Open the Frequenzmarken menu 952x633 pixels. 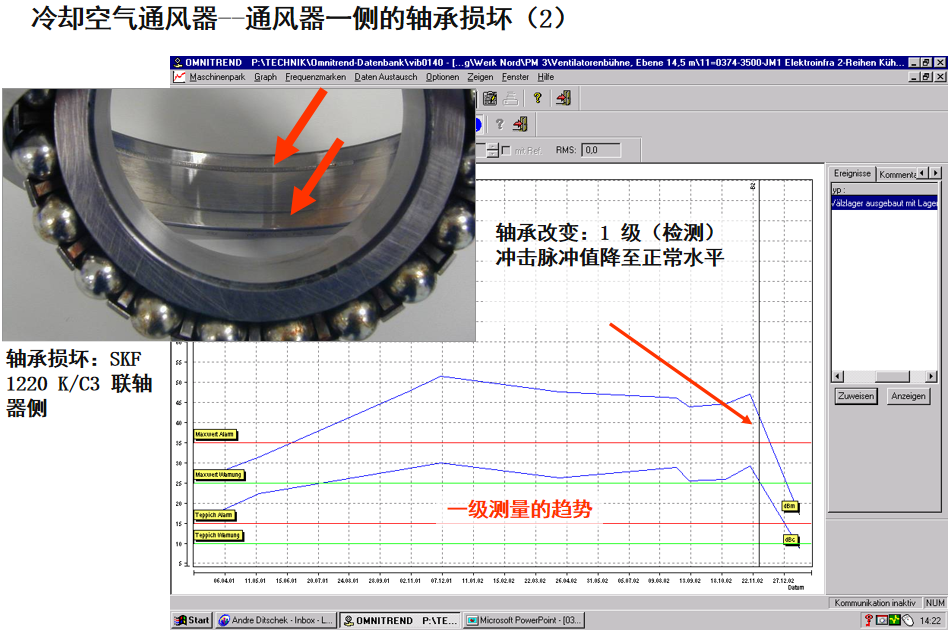315,77
